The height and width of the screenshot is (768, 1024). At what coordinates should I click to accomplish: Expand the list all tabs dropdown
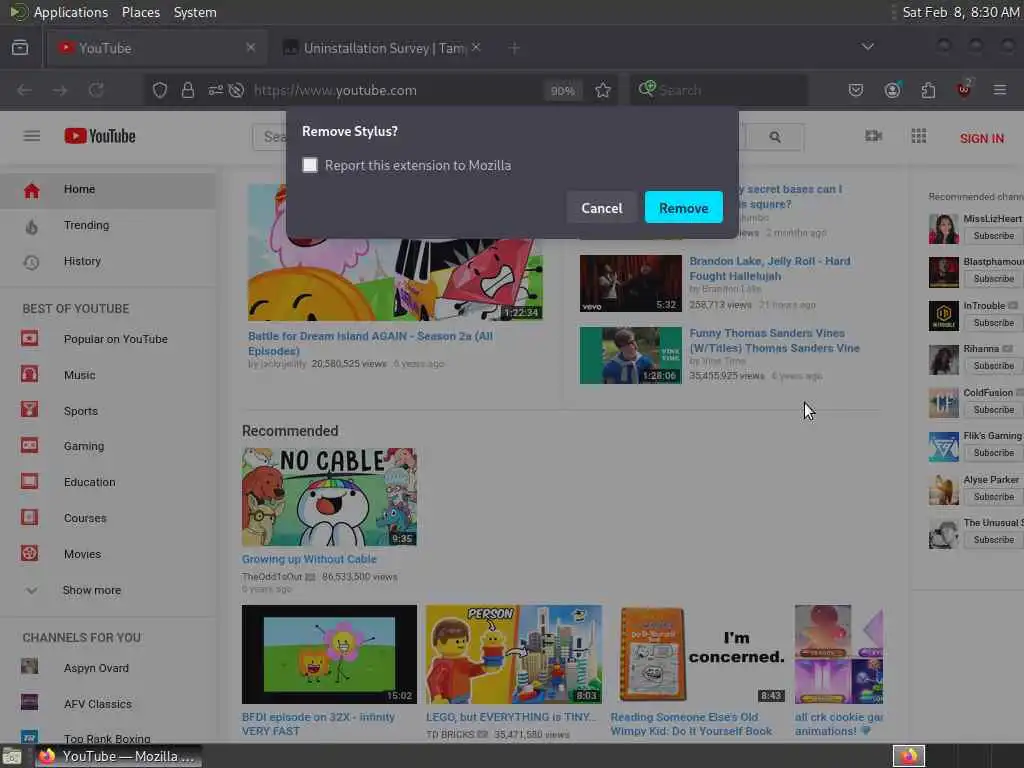(x=867, y=47)
